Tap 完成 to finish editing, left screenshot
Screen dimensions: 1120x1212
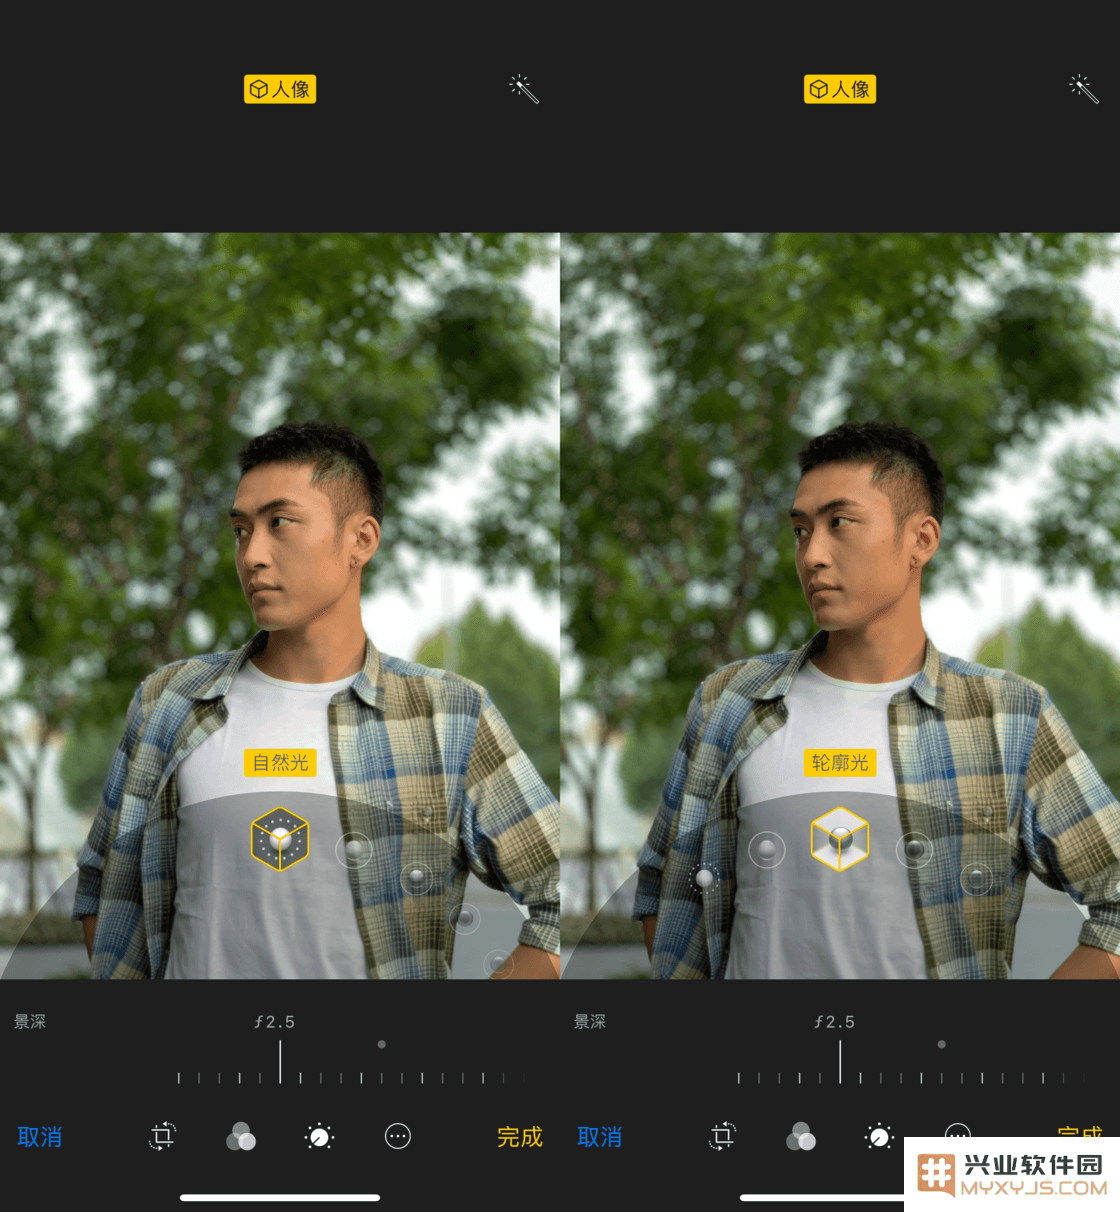pos(520,1137)
